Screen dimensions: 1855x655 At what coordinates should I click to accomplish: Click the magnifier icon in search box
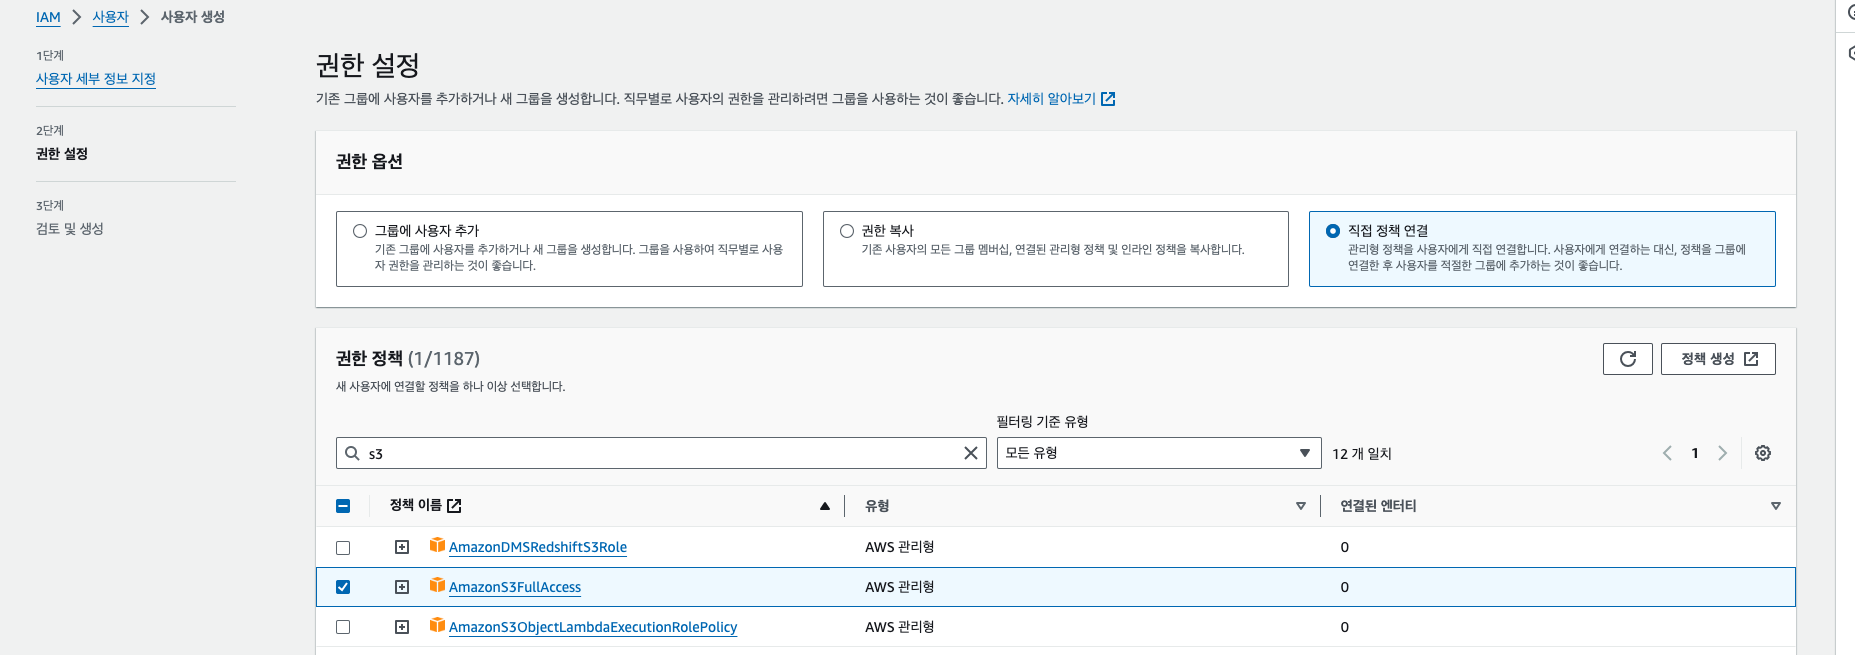click(352, 453)
